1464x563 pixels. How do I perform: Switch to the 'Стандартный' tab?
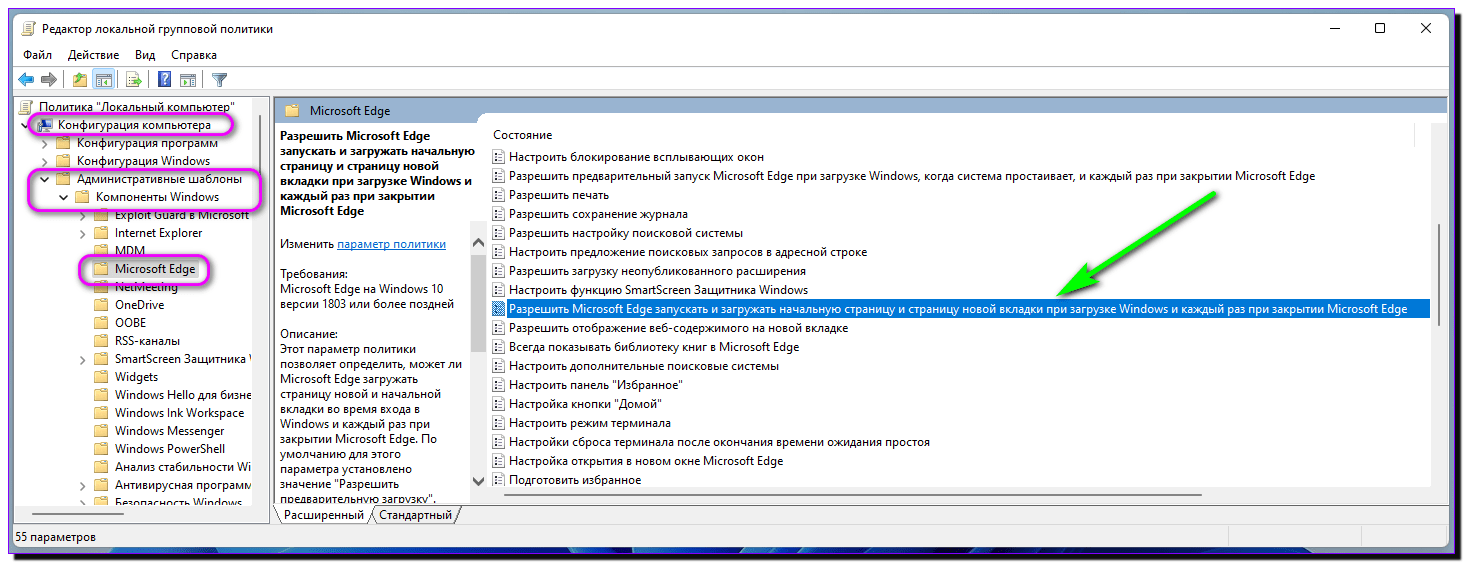(415, 515)
